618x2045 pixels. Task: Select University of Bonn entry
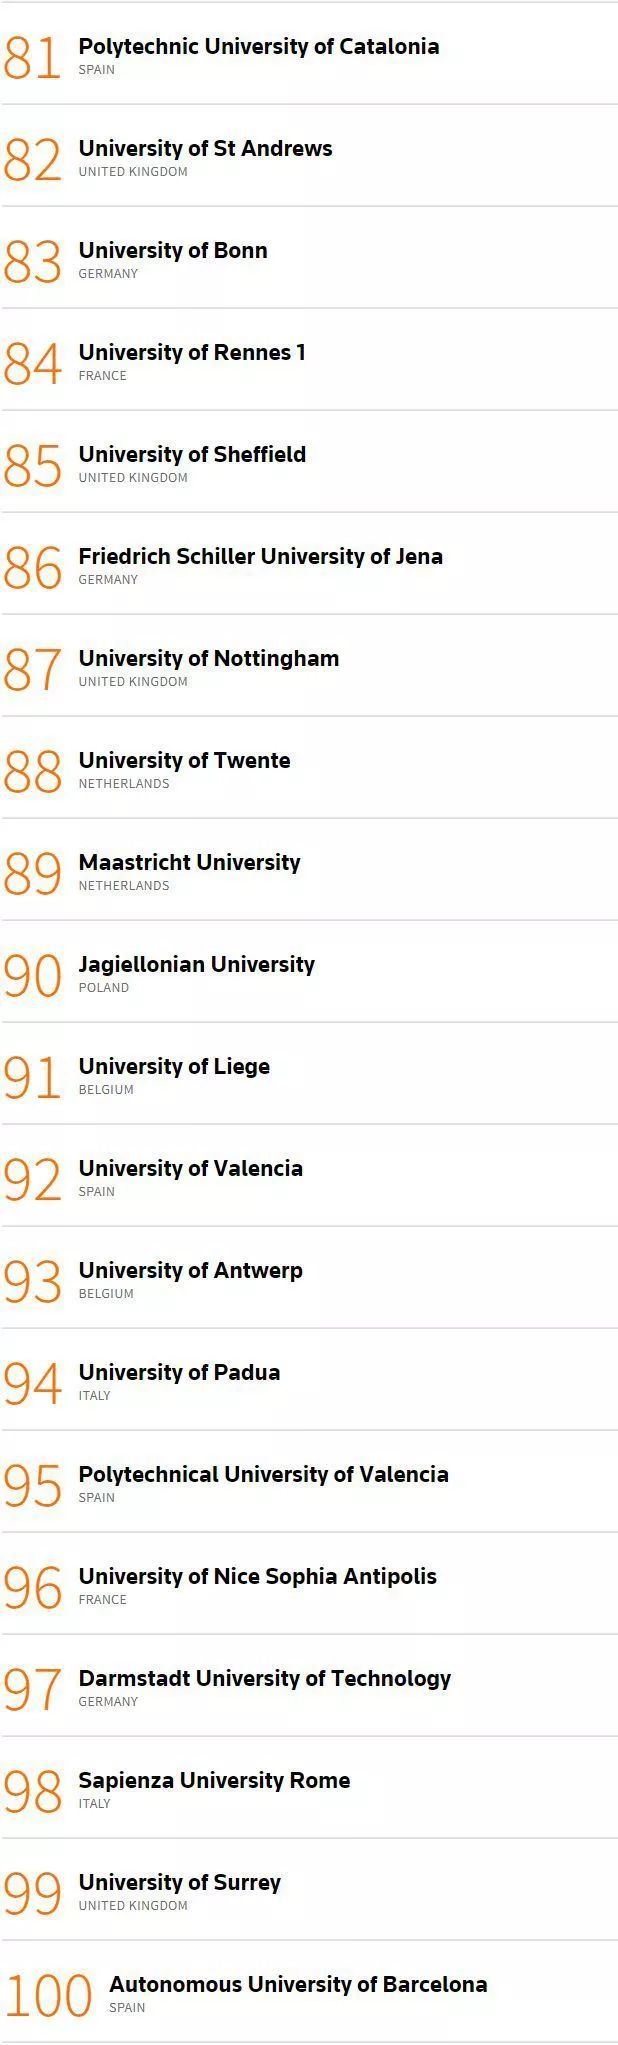[172, 251]
